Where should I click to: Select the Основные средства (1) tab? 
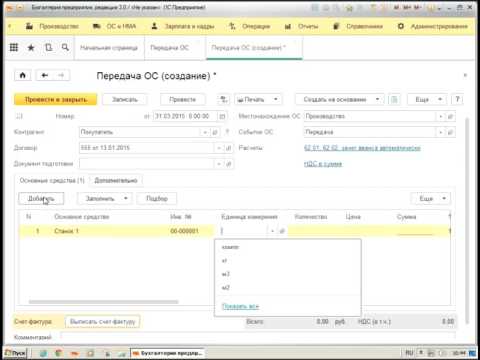(x=52, y=180)
